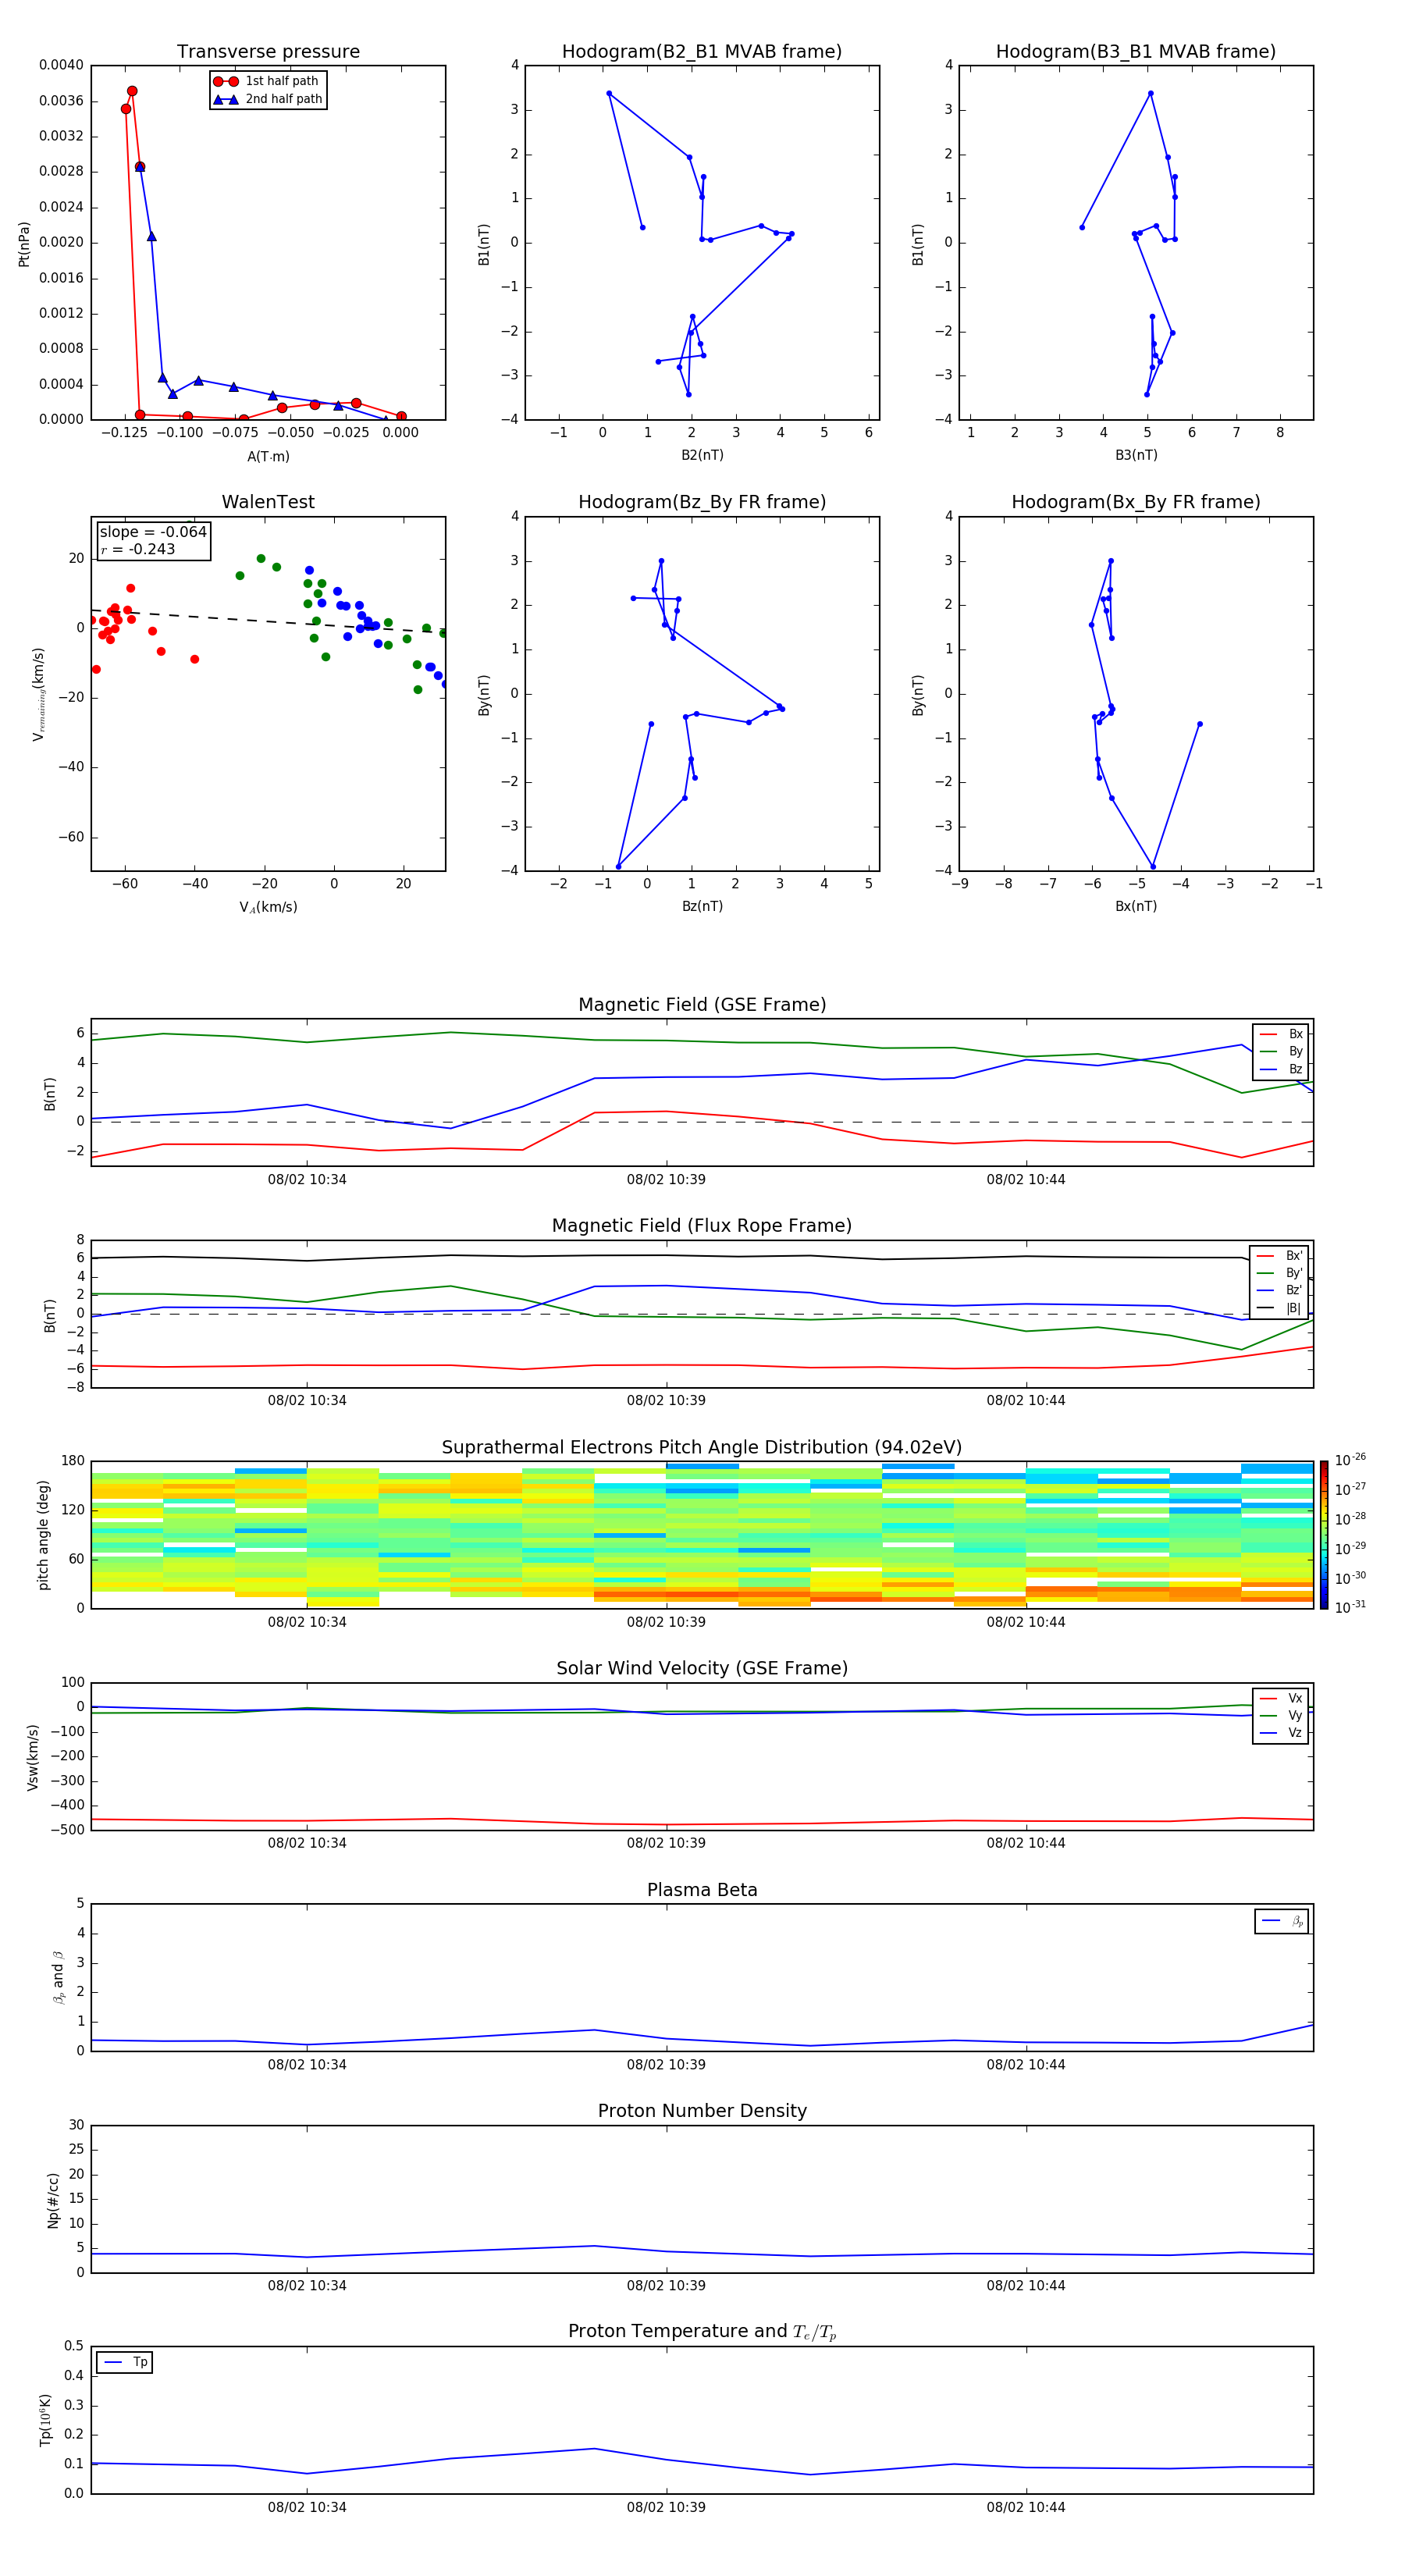This screenshot has height=2576, width=1405.
Task: Click the βp legend in Plasma Beta
Action: (x=1282, y=1921)
